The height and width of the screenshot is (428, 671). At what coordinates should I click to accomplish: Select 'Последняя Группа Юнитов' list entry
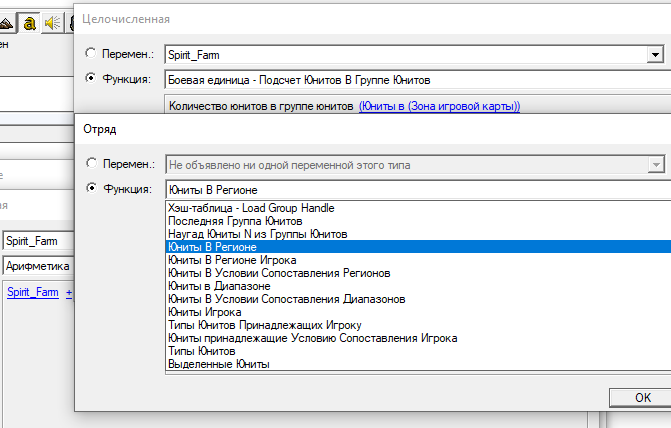pos(235,221)
